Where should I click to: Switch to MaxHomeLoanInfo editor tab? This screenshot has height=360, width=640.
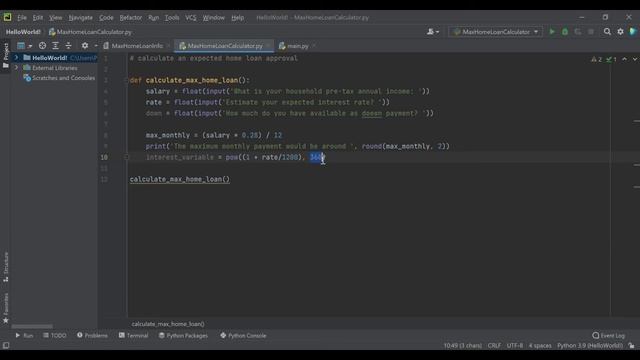point(137,46)
